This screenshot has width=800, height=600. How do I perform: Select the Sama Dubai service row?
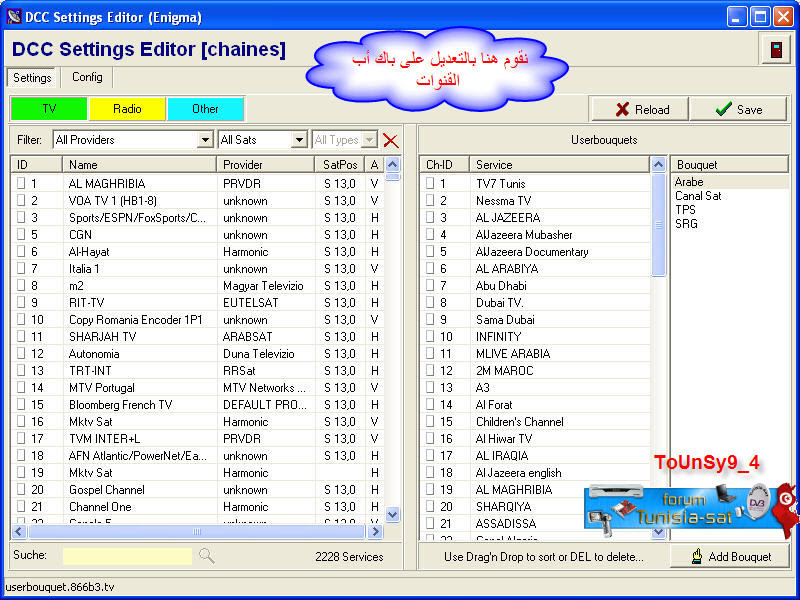tap(535, 319)
